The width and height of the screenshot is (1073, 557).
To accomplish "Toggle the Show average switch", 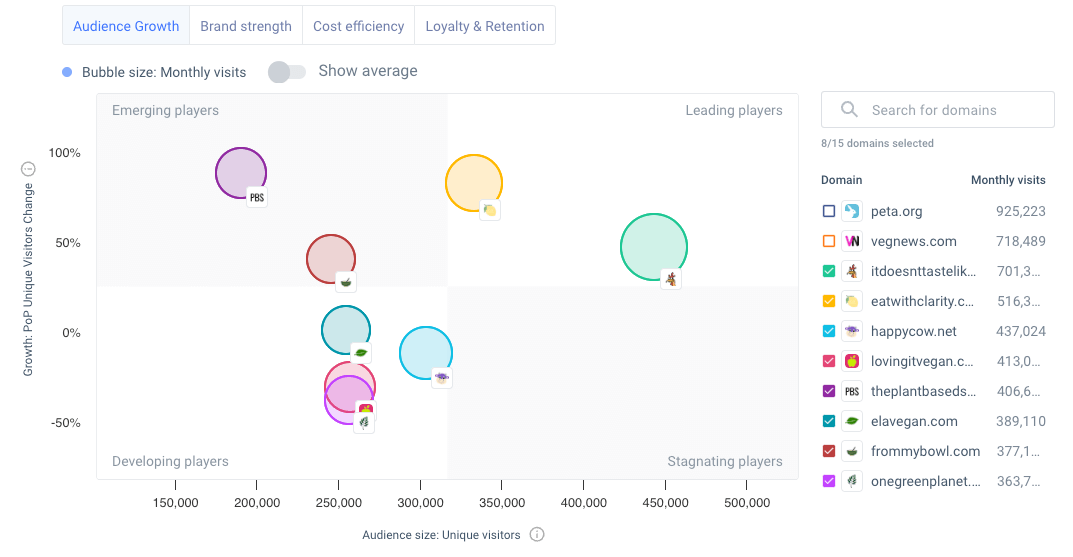I will click(x=287, y=71).
